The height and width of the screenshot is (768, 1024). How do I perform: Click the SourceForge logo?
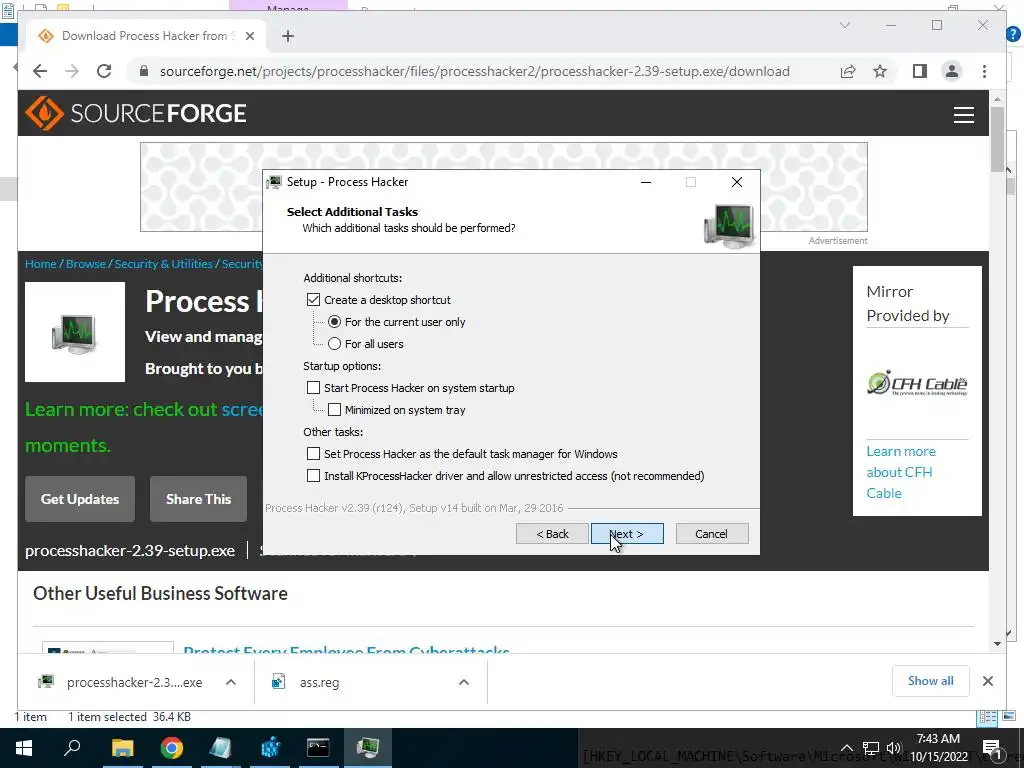(x=135, y=113)
